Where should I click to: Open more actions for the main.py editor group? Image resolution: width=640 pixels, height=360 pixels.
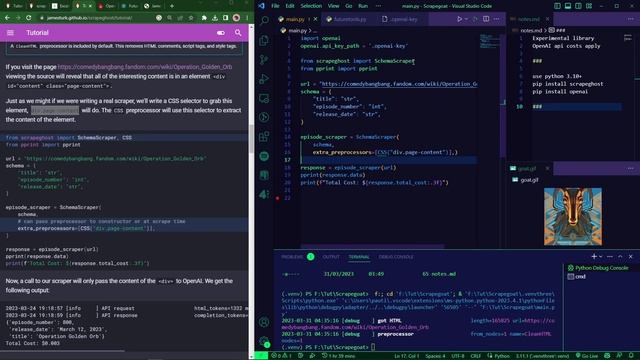496,19
